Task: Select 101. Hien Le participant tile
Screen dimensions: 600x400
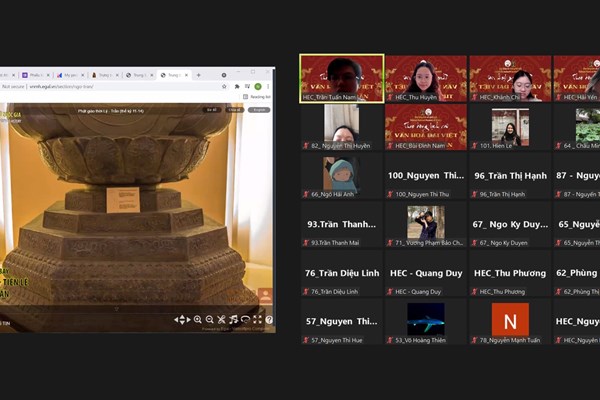Action: pos(510,127)
